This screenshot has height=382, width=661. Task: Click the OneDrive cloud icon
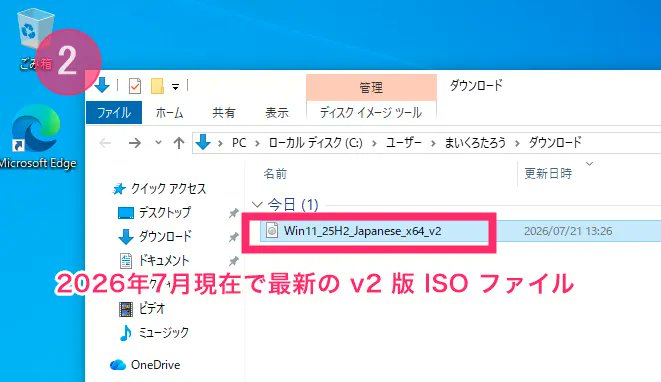[118, 365]
